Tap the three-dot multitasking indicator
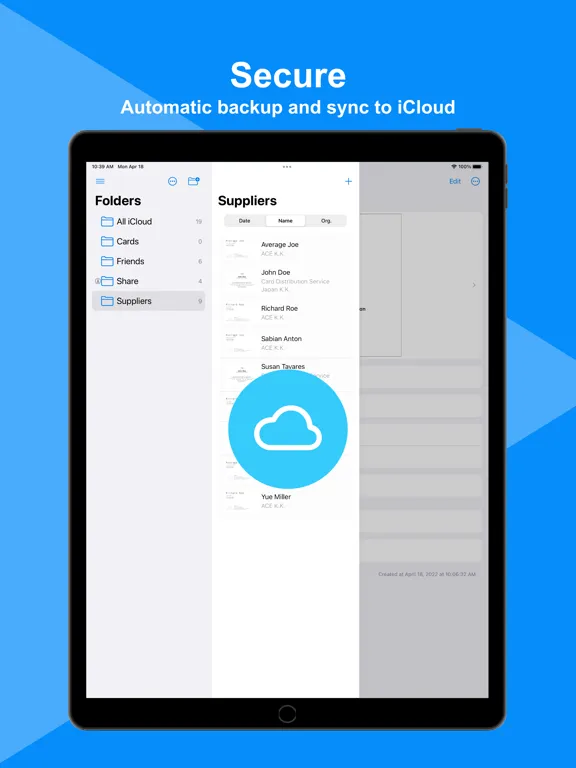This screenshot has height=768, width=576. click(287, 167)
